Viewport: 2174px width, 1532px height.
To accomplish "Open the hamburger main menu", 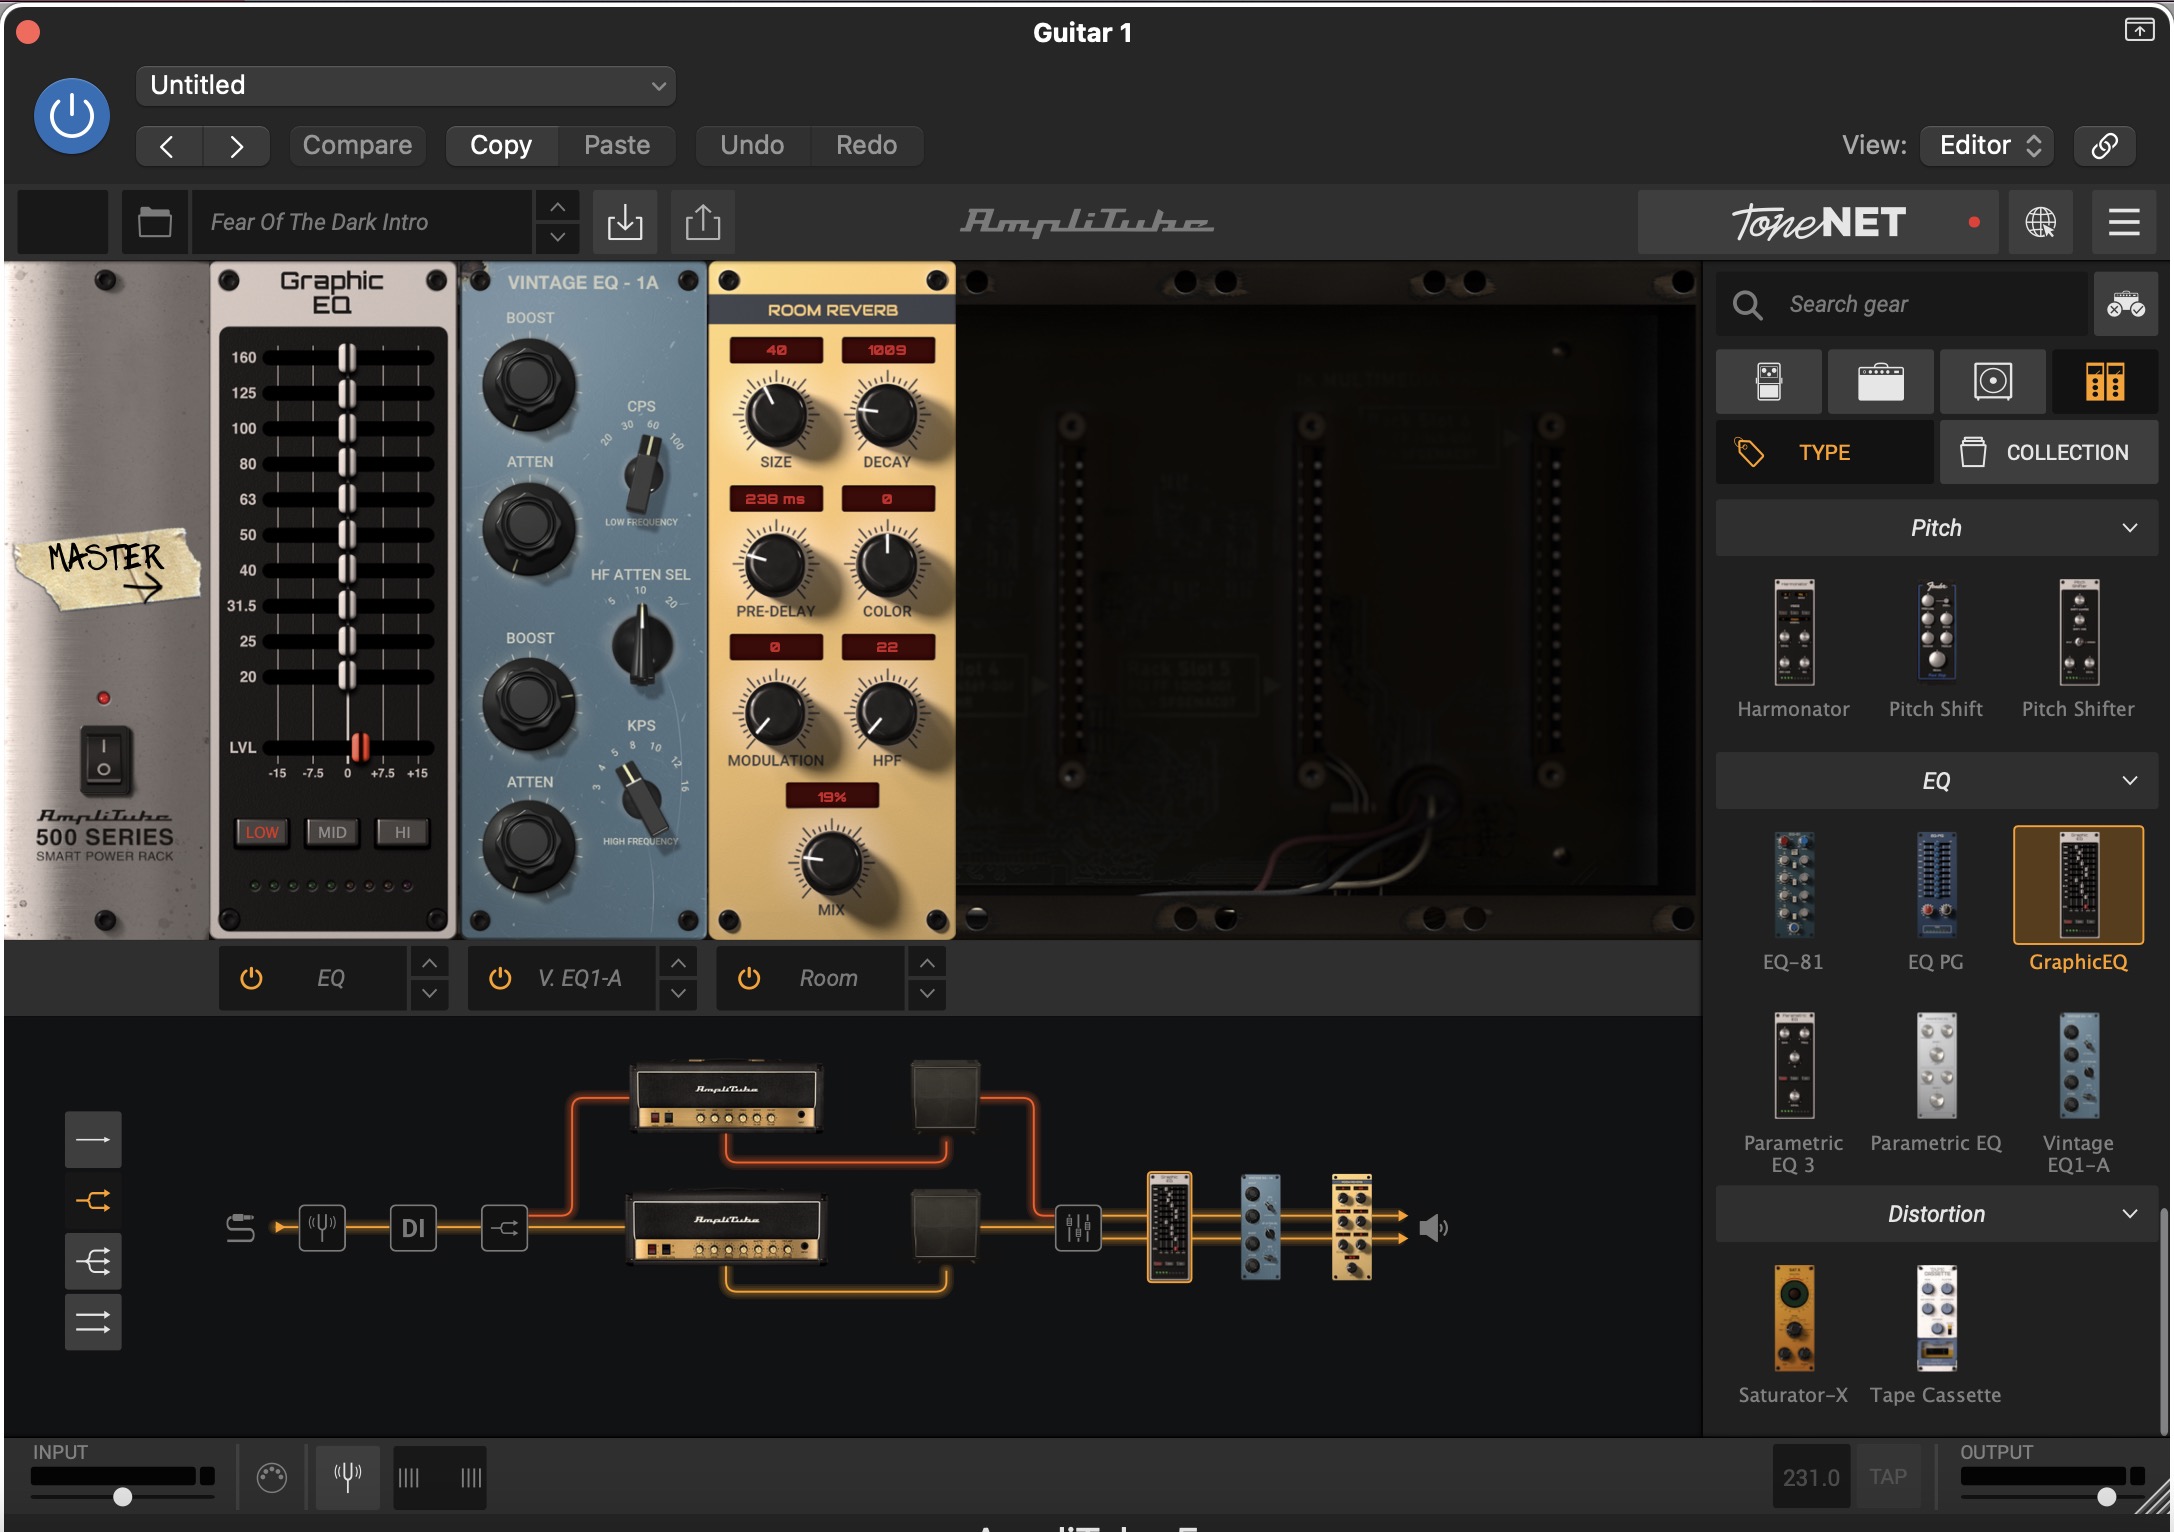I will 2124,222.
